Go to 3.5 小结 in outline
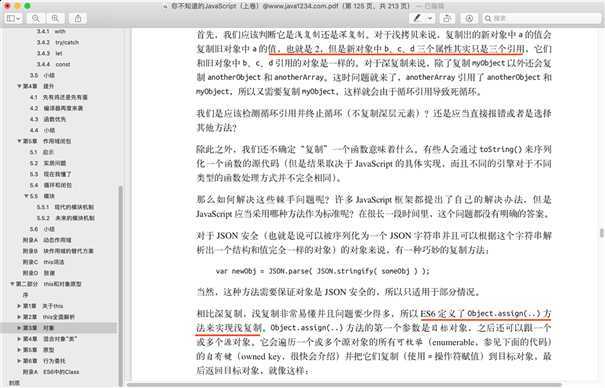 (x=42, y=75)
